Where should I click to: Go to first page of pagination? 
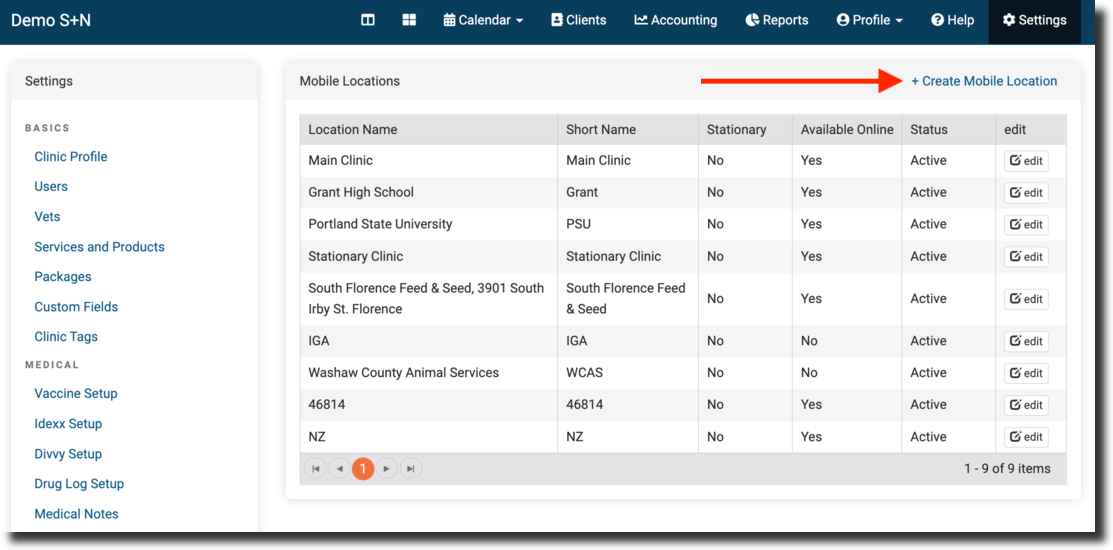(x=315, y=469)
